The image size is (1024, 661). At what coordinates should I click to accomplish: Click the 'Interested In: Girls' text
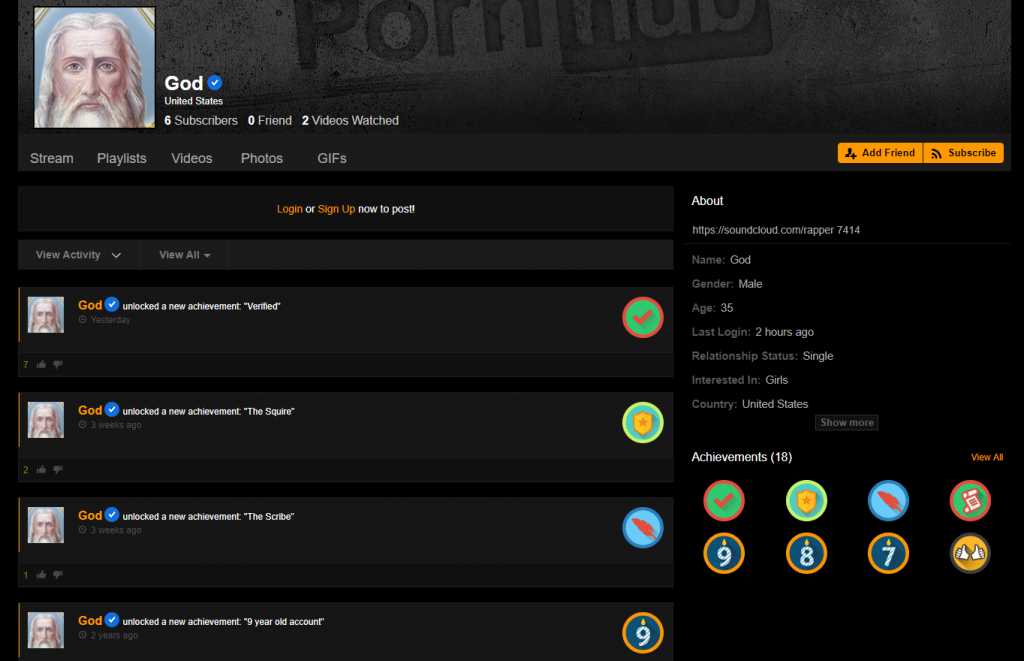click(740, 380)
